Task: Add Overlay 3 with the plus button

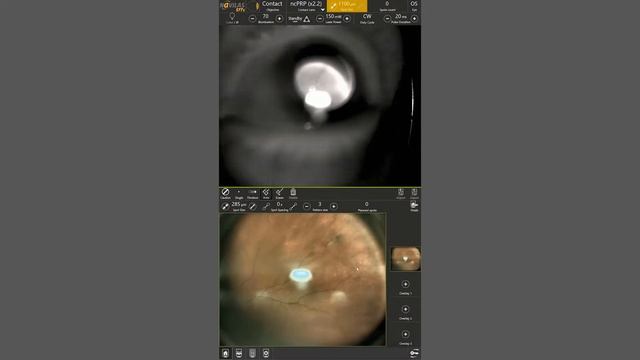Action: click(405, 334)
